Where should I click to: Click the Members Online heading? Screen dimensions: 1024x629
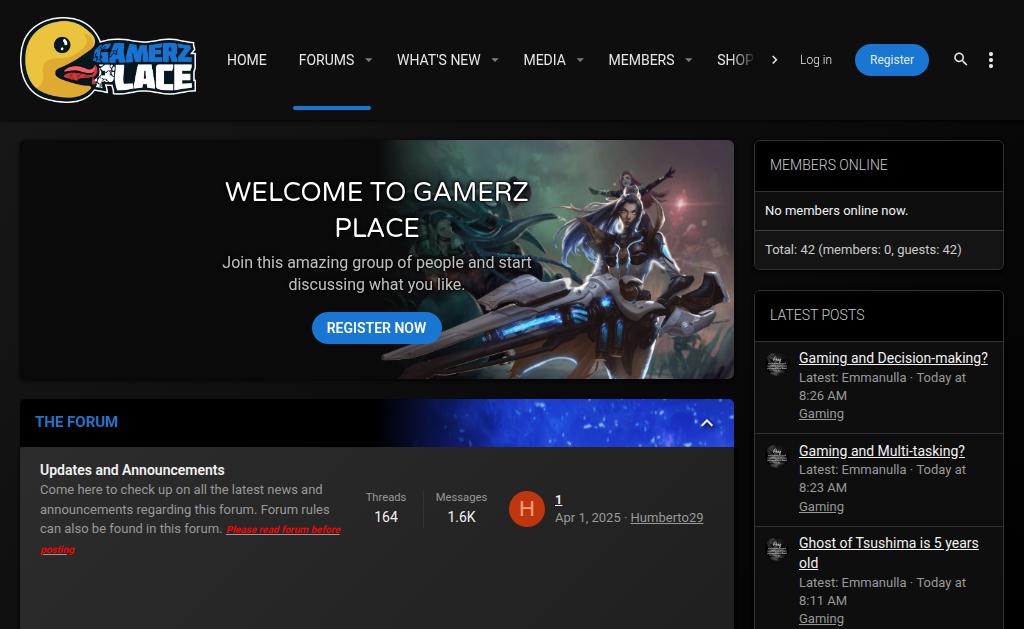pyautogui.click(x=828, y=165)
